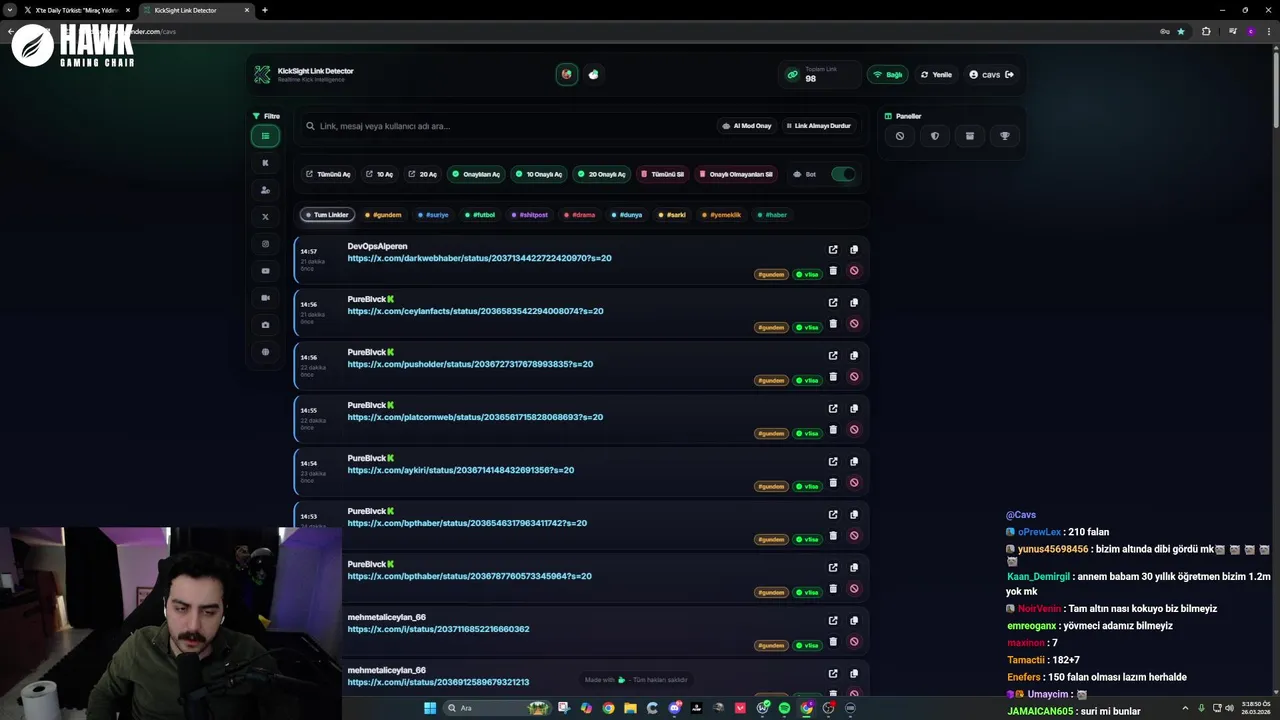
Task: Select the #drama tag filter
Action: click(580, 215)
